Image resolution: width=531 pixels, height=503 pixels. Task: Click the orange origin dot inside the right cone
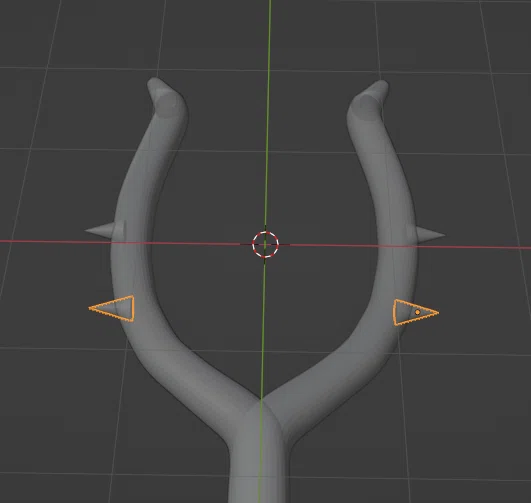[418, 312]
